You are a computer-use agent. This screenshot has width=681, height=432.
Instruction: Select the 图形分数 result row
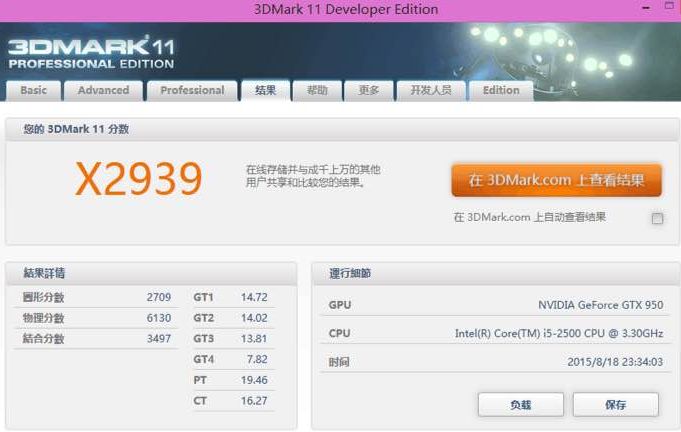(96, 297)
